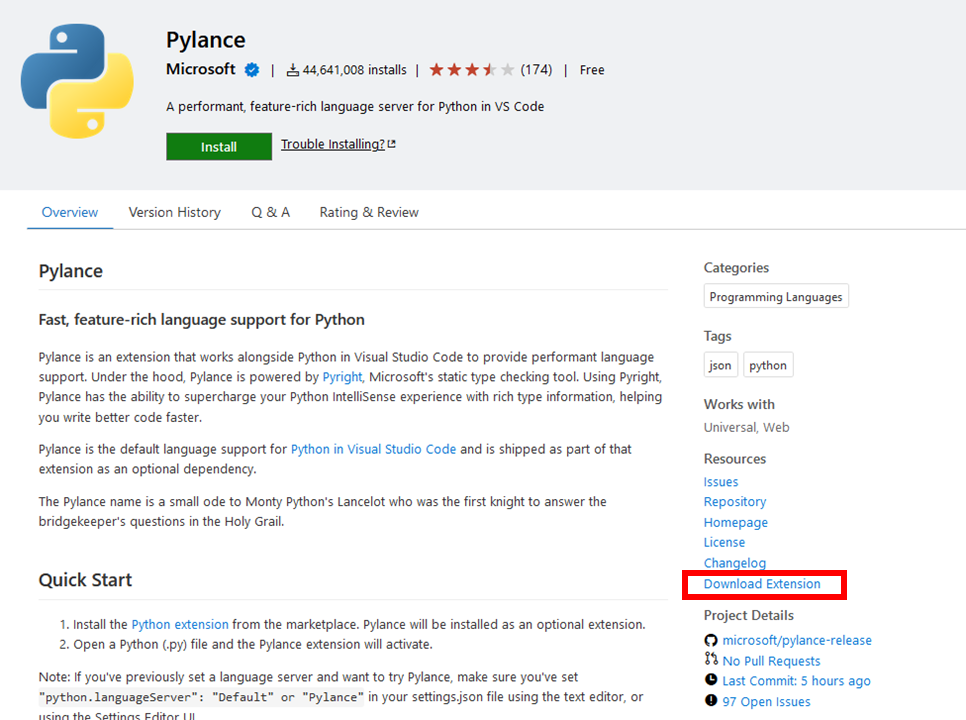This screenshot has width=966, height=720.
Task: Open the Homepage link
Action: (x=736, y=522)
